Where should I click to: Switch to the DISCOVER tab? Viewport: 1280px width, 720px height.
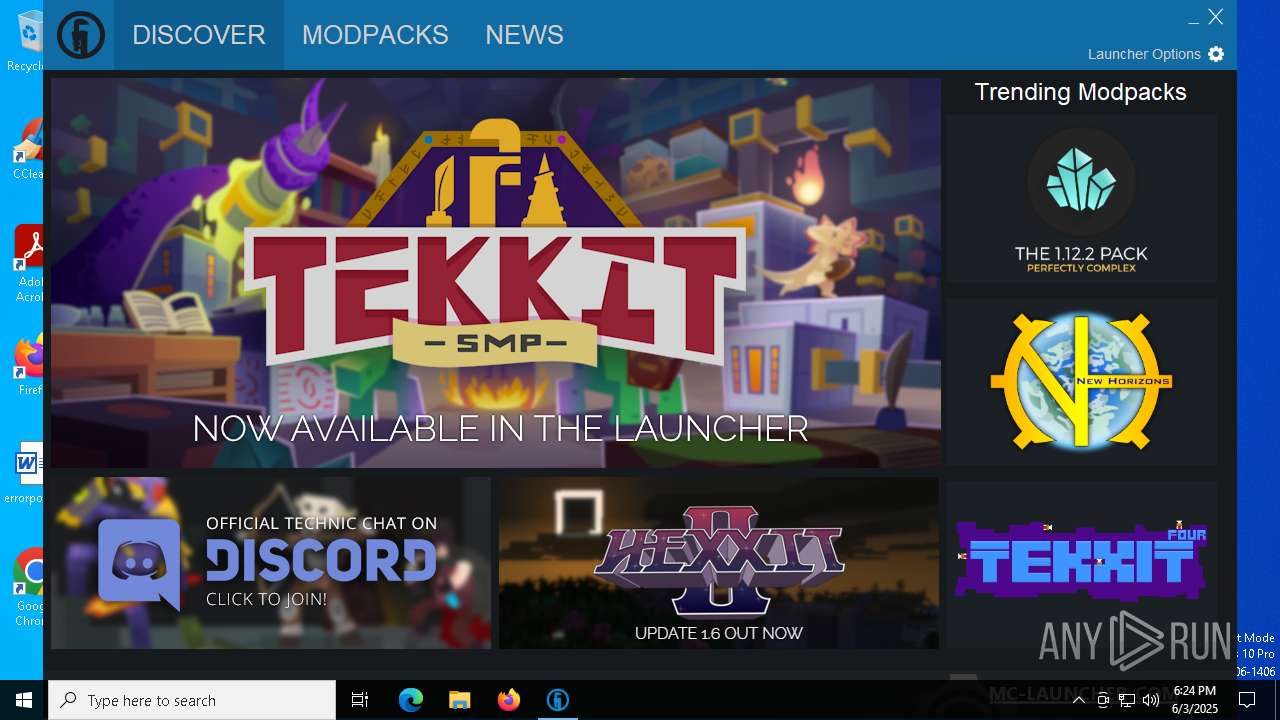(x=199, y=35)
